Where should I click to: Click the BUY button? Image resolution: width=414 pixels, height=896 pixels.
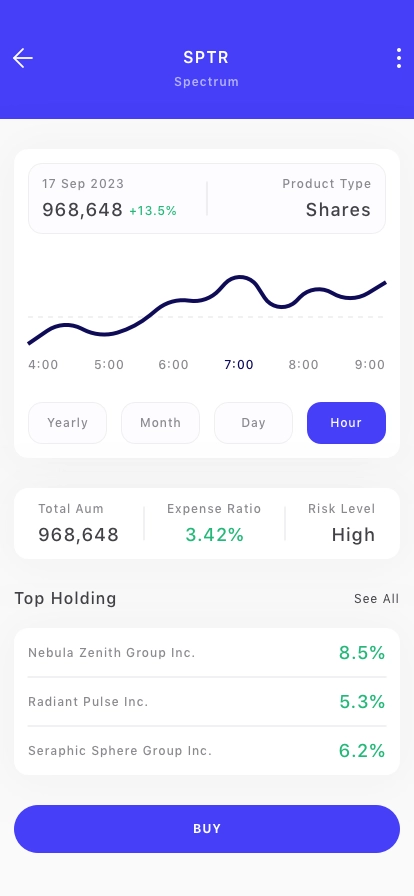click(x=207, y=829)
